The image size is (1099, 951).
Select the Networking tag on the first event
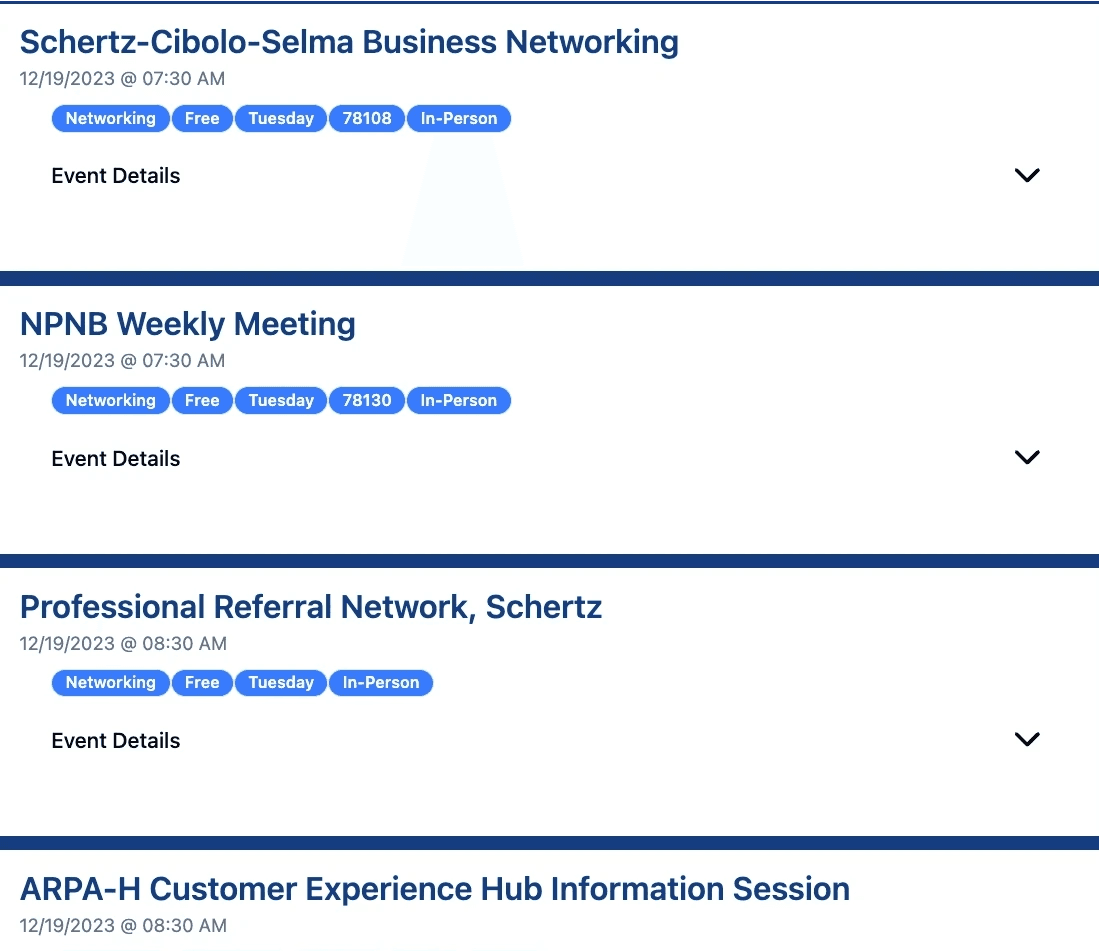110,118
